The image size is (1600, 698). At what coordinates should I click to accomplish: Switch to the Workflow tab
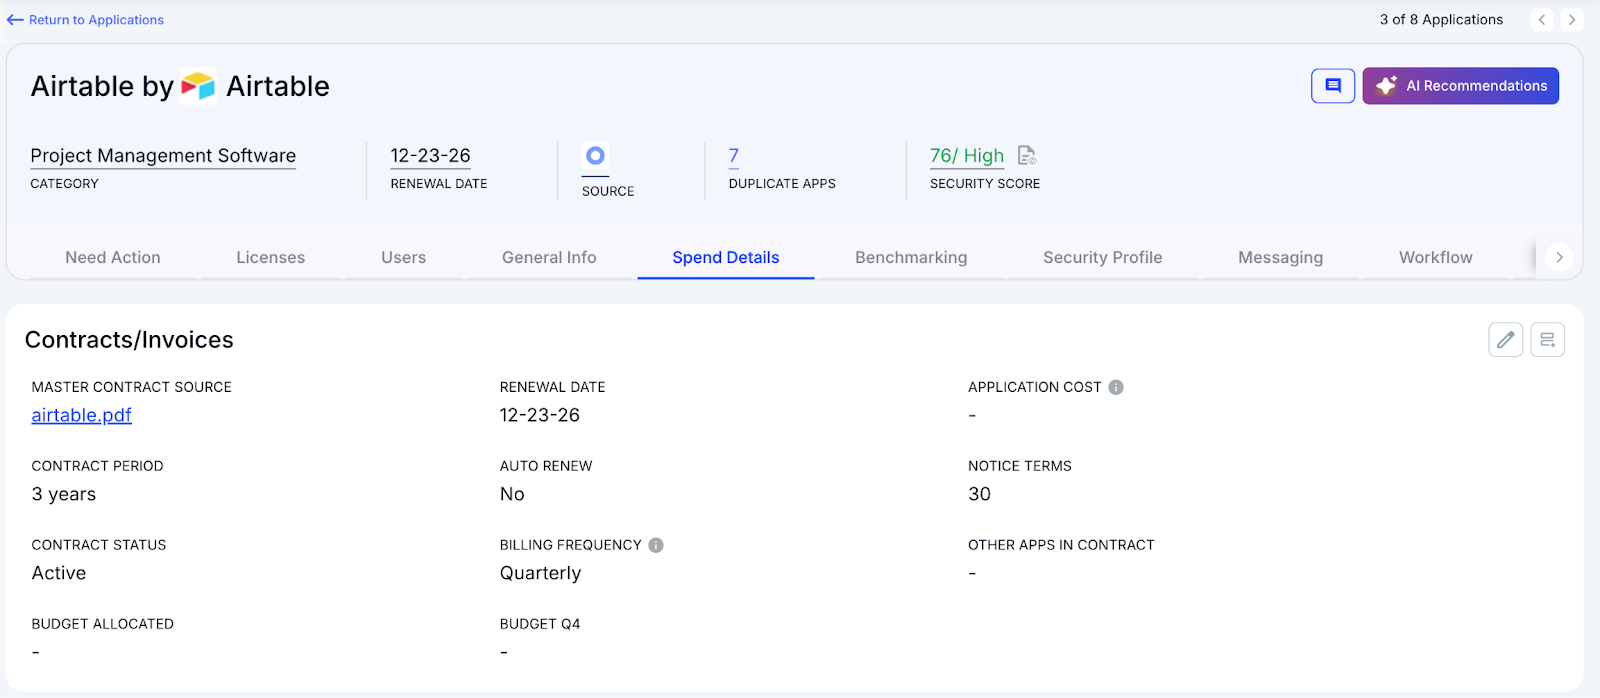(1436, 257)
